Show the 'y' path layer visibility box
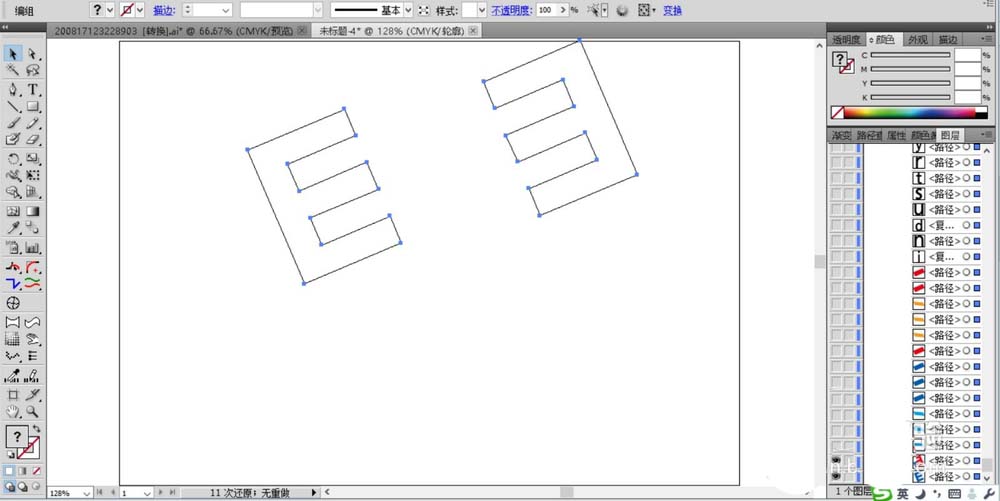Screen dimensions: 1000x501 coord(835,147)
